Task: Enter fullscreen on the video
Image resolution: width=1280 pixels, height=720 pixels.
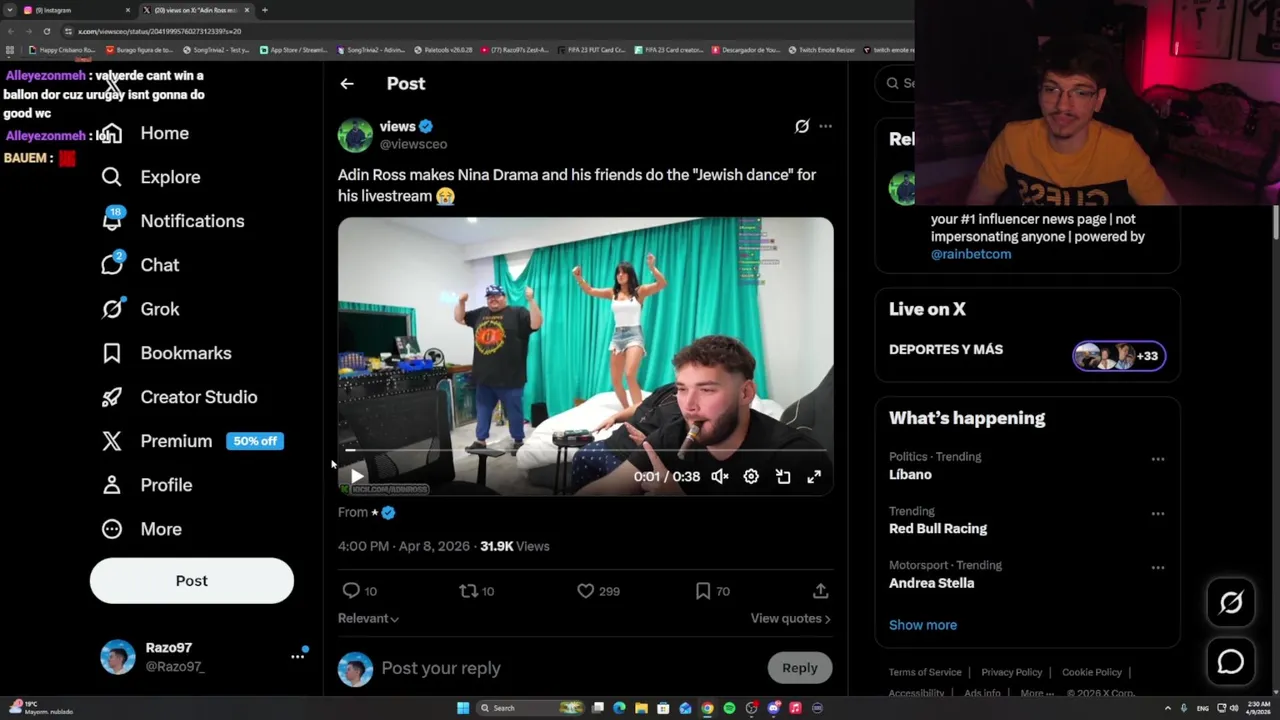Action: click(814, 477)
